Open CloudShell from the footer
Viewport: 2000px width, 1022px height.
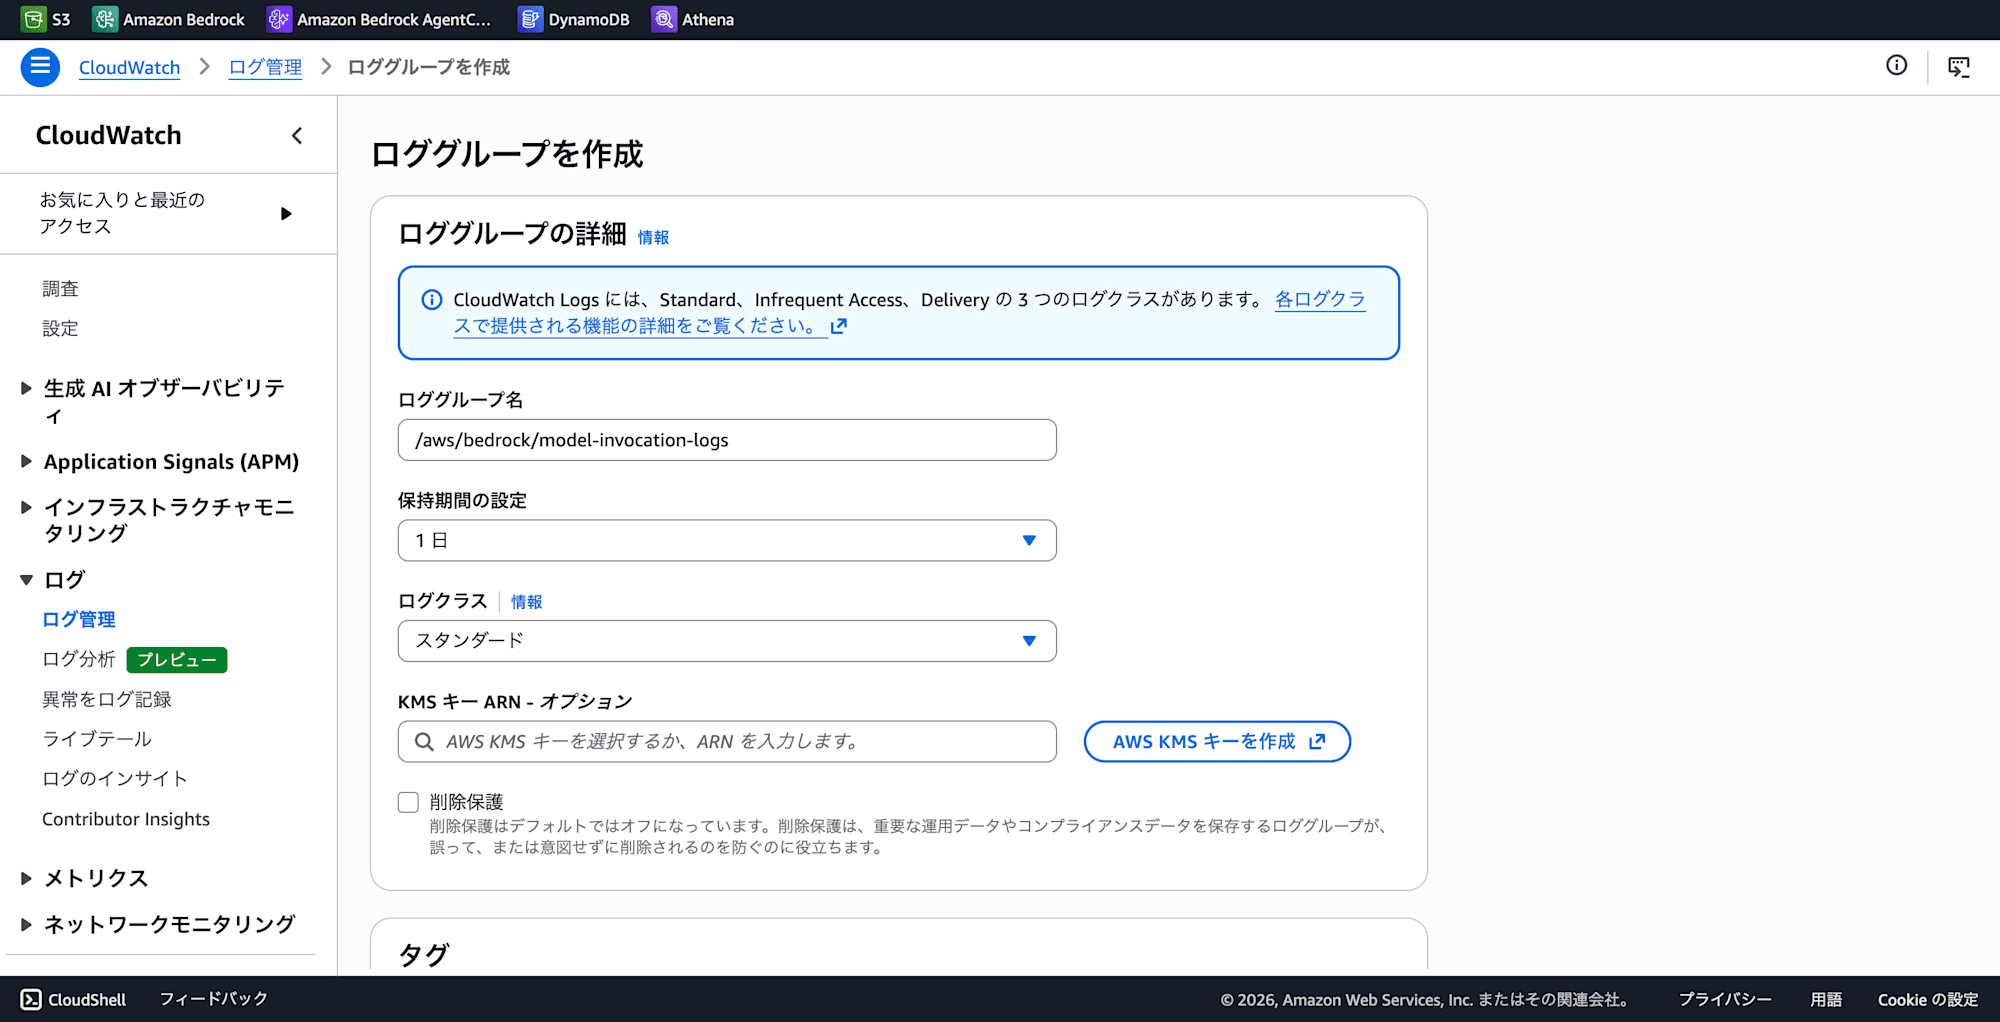(74, 999)
